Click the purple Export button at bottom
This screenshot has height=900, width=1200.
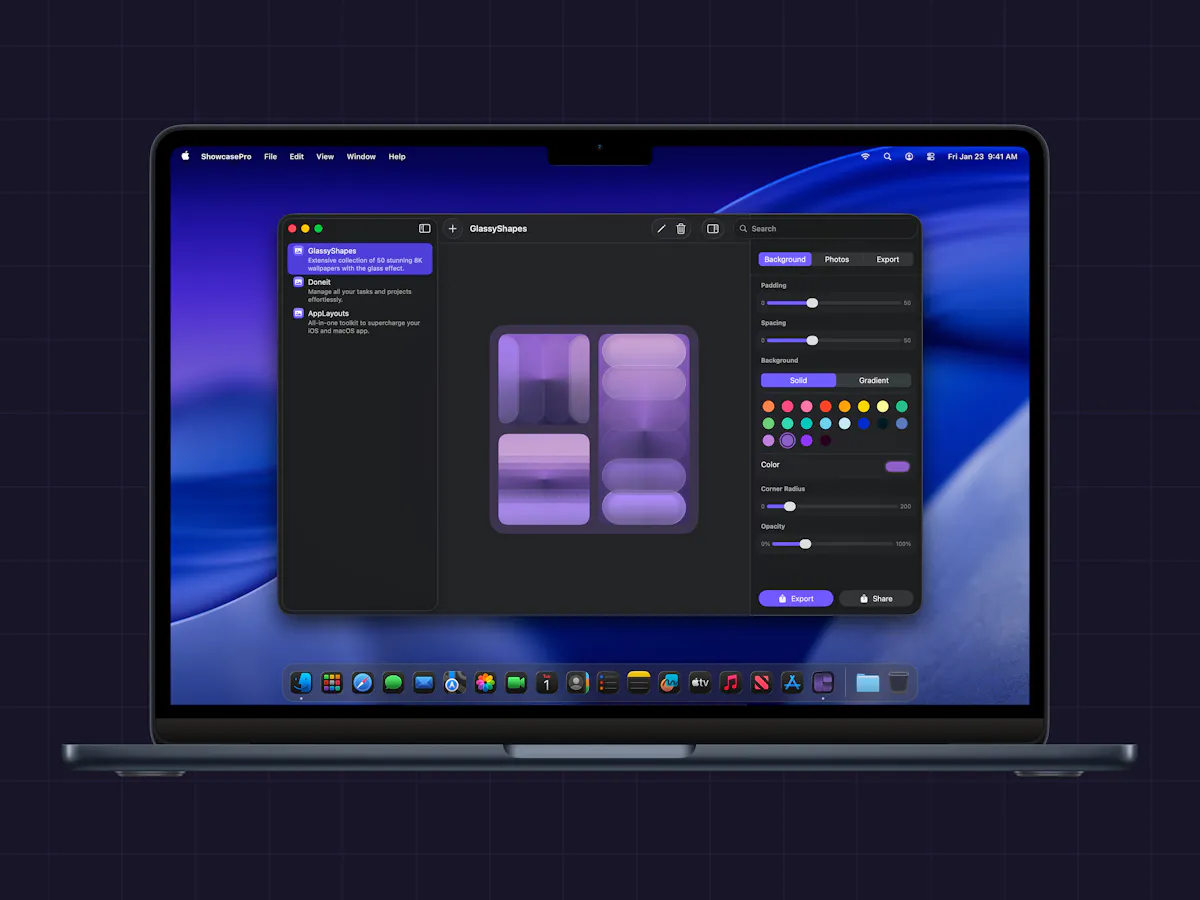coord(796,598)
